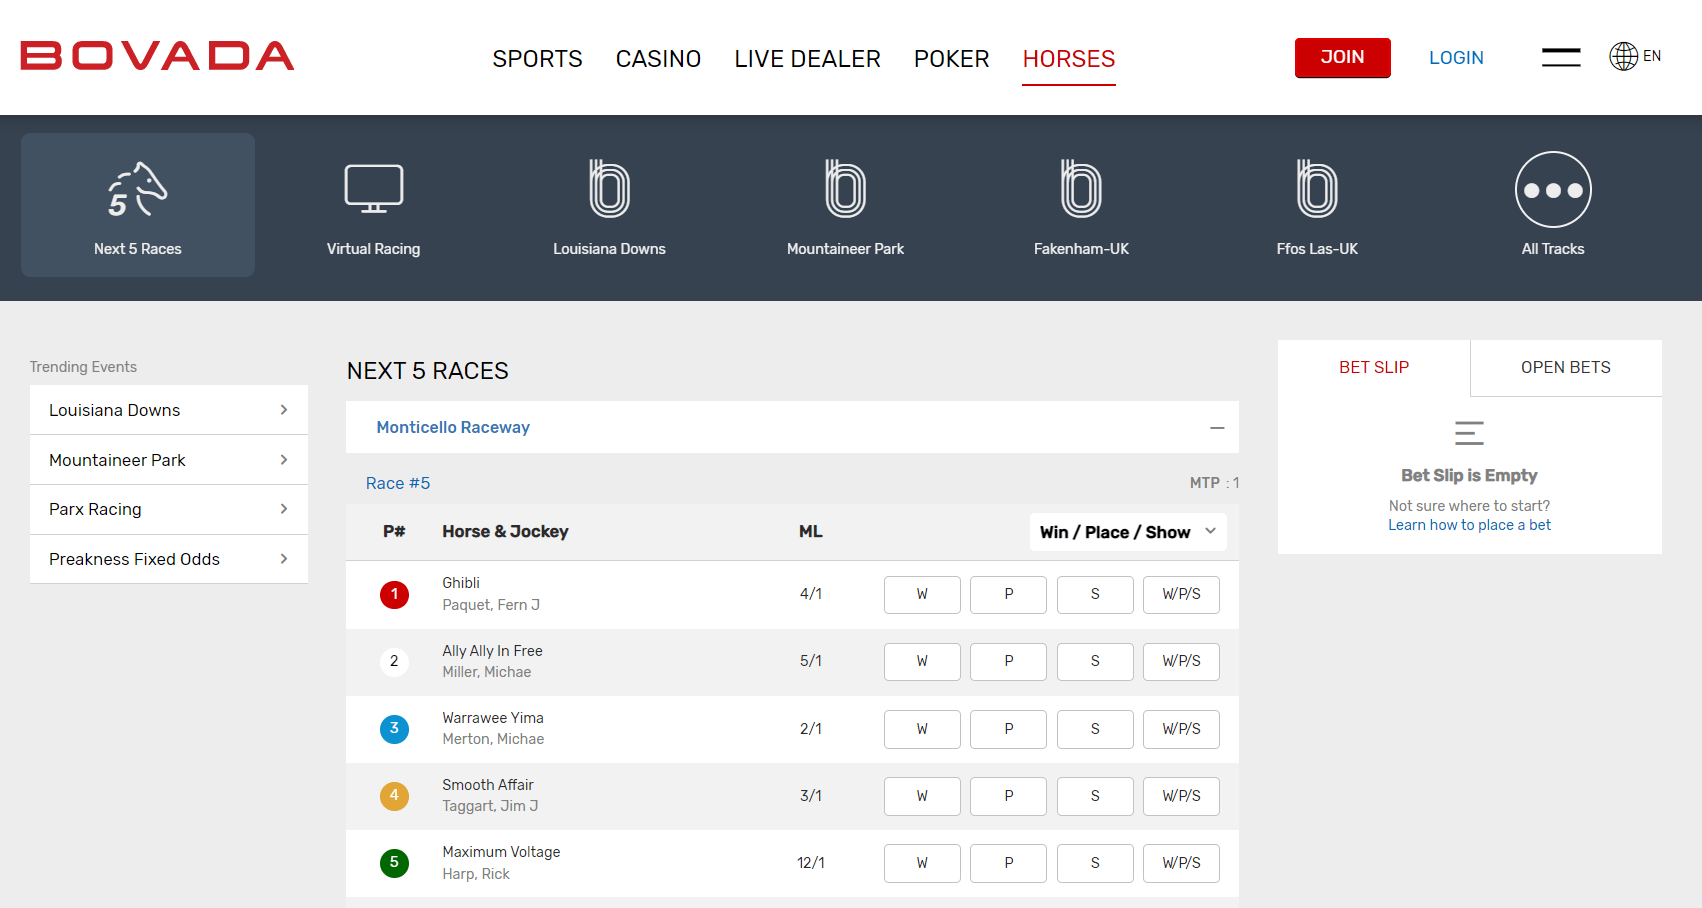Open the Race #5 link
The height and width of the screenshot is (908, 1702).
point(398,483)
